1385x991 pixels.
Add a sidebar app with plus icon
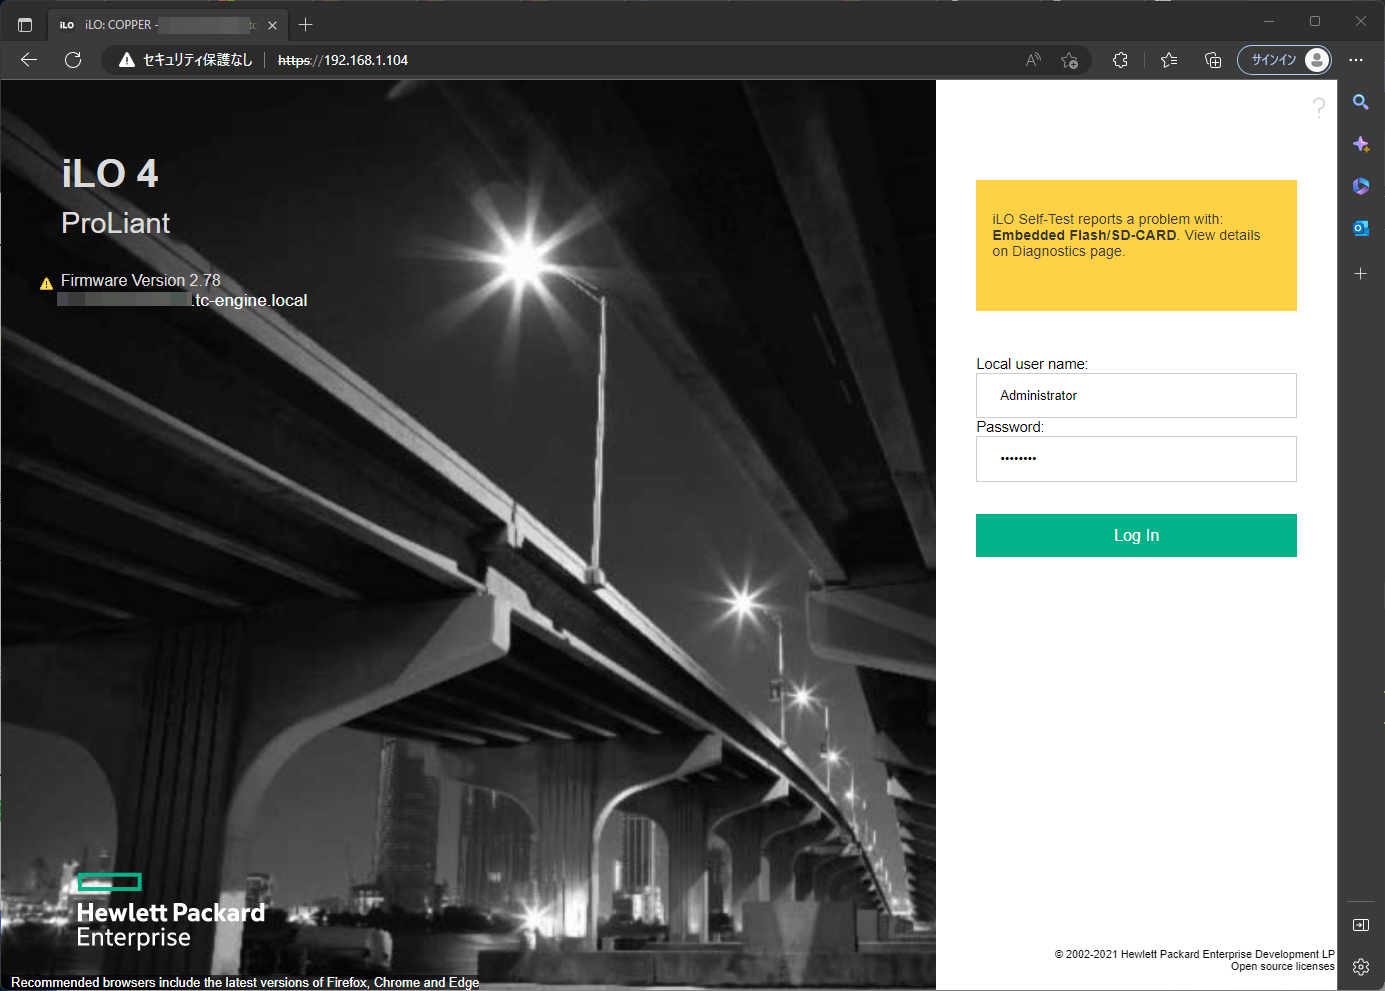tap(1361, 273)
